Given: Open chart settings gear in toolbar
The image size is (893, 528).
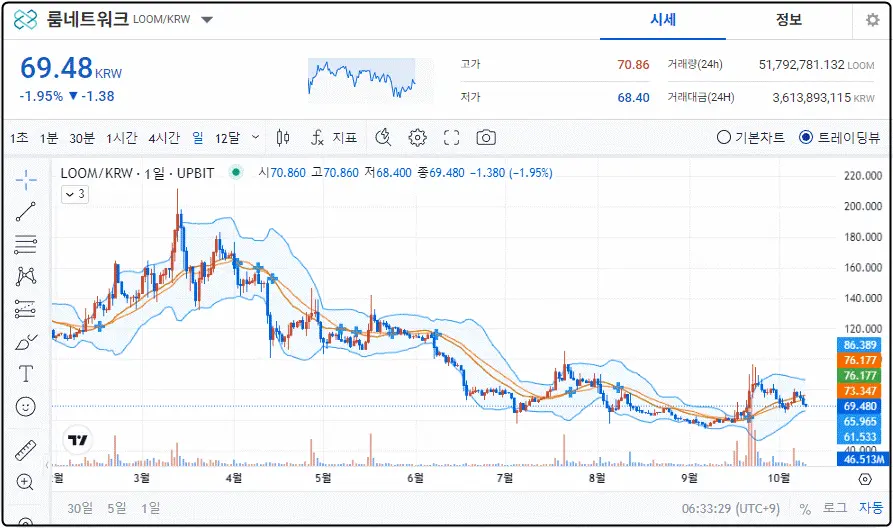Looking at the screenshot, I should click(x=417, y=137).
